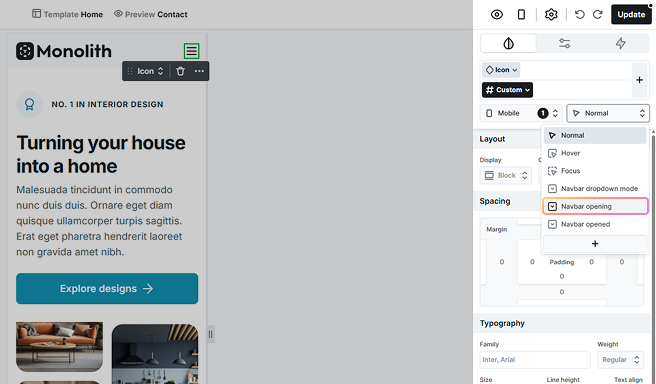656x384 pixels.
Task: Click the bottom padding value 0
Action: [561, 276]
